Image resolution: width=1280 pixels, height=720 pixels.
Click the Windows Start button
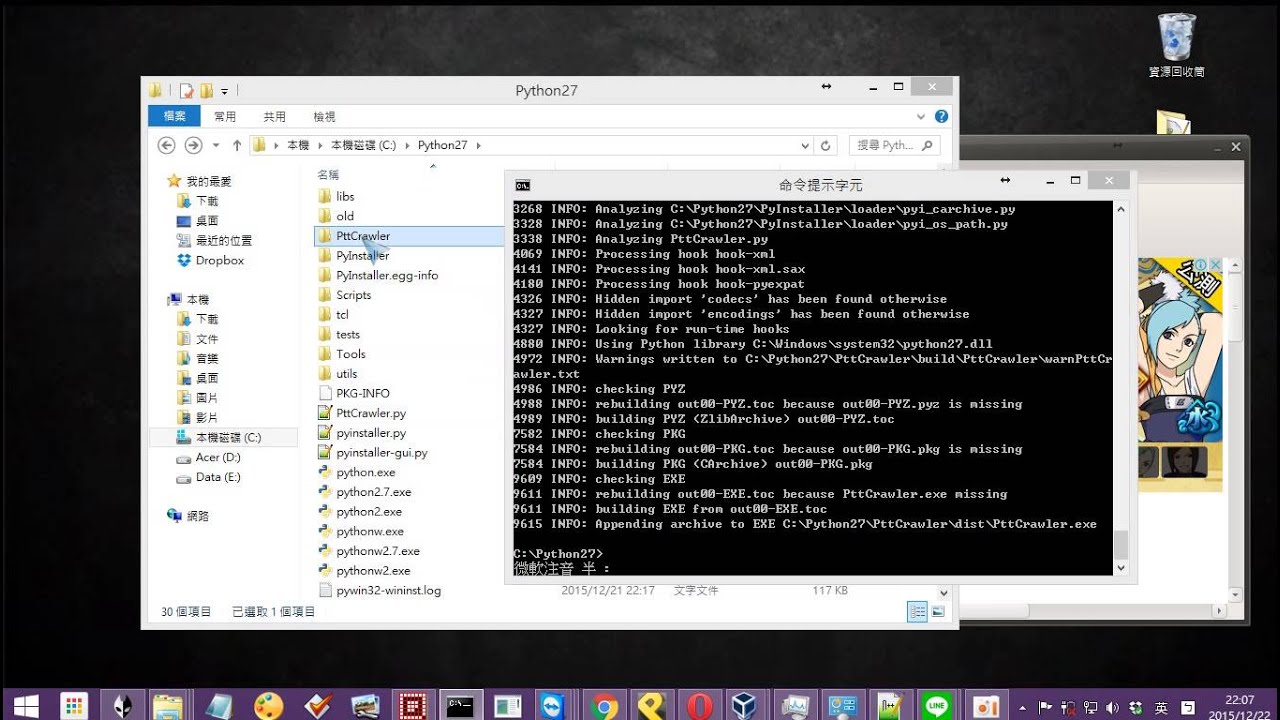(x=26, y=706)
